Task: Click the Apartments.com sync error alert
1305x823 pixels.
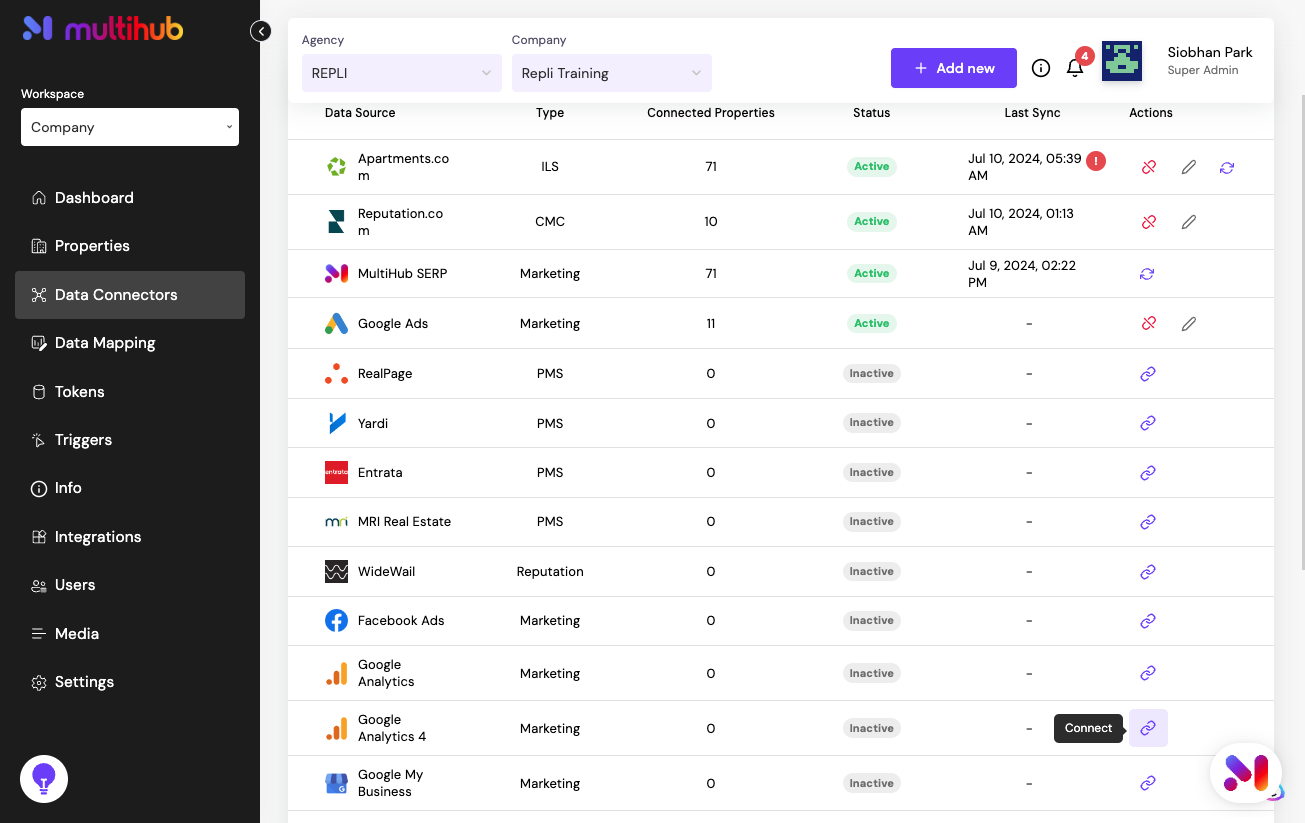Action: tap(1096, 160)
